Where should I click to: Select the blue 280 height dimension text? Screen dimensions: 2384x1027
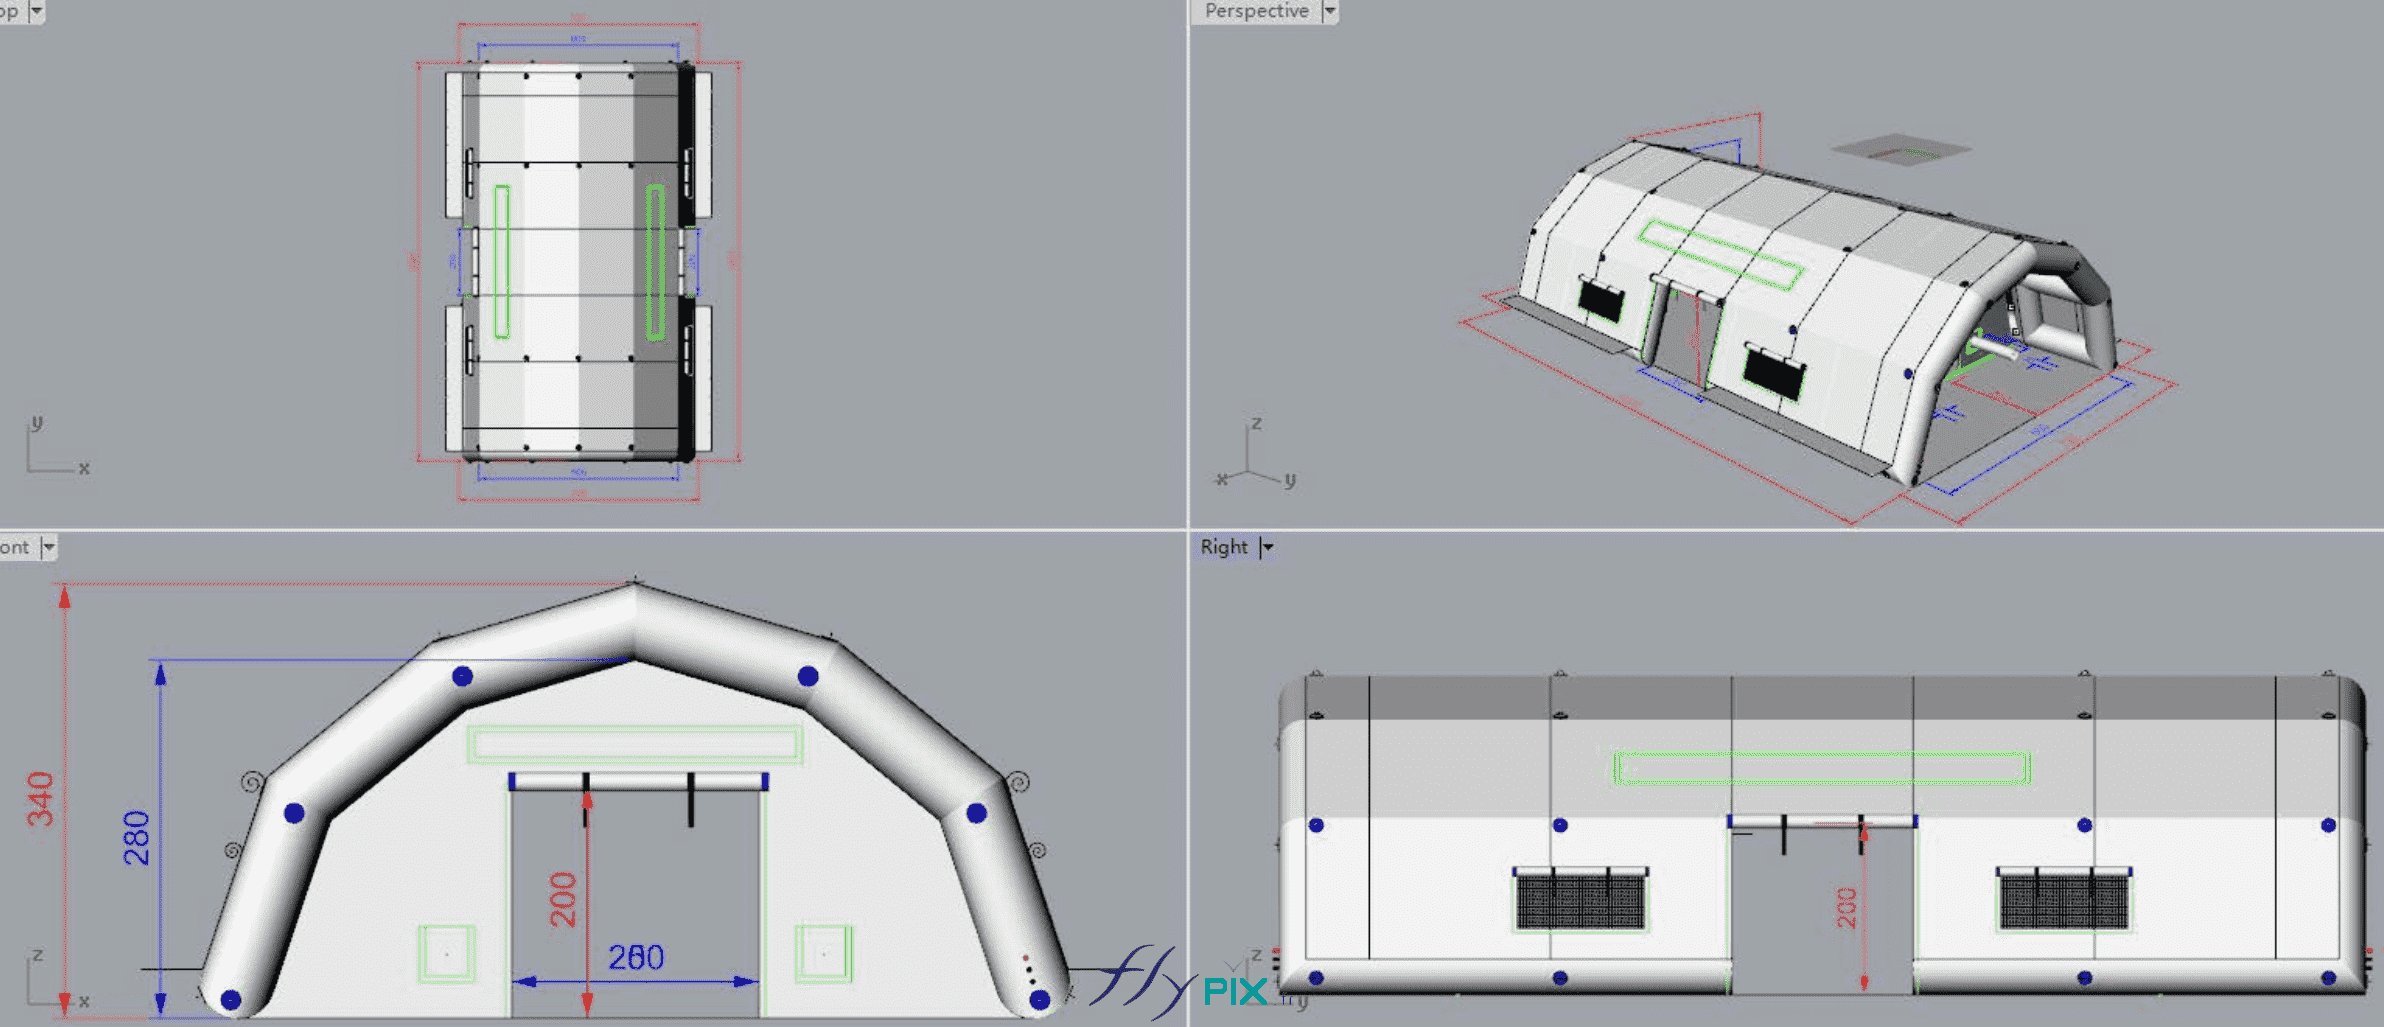click(x=136, y=837)
